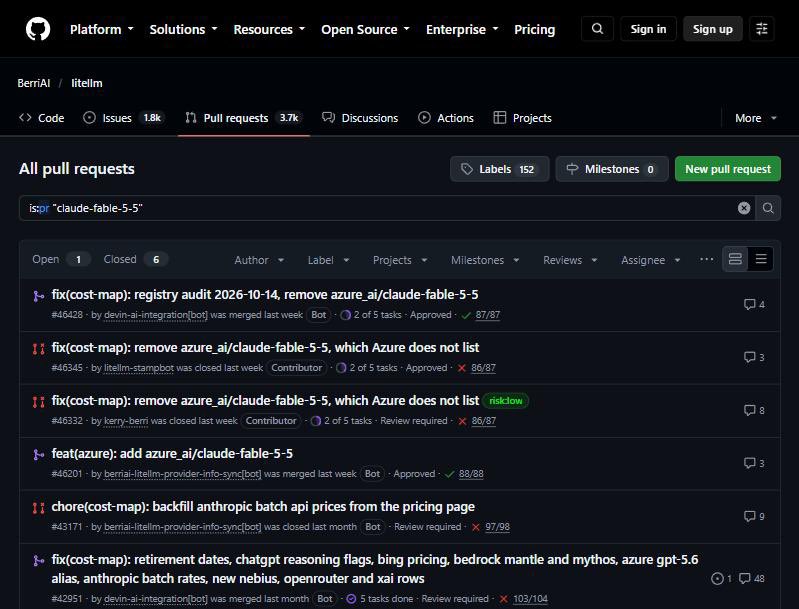Expand the Platform menu
799x609 pixels.
coord(101,30)
